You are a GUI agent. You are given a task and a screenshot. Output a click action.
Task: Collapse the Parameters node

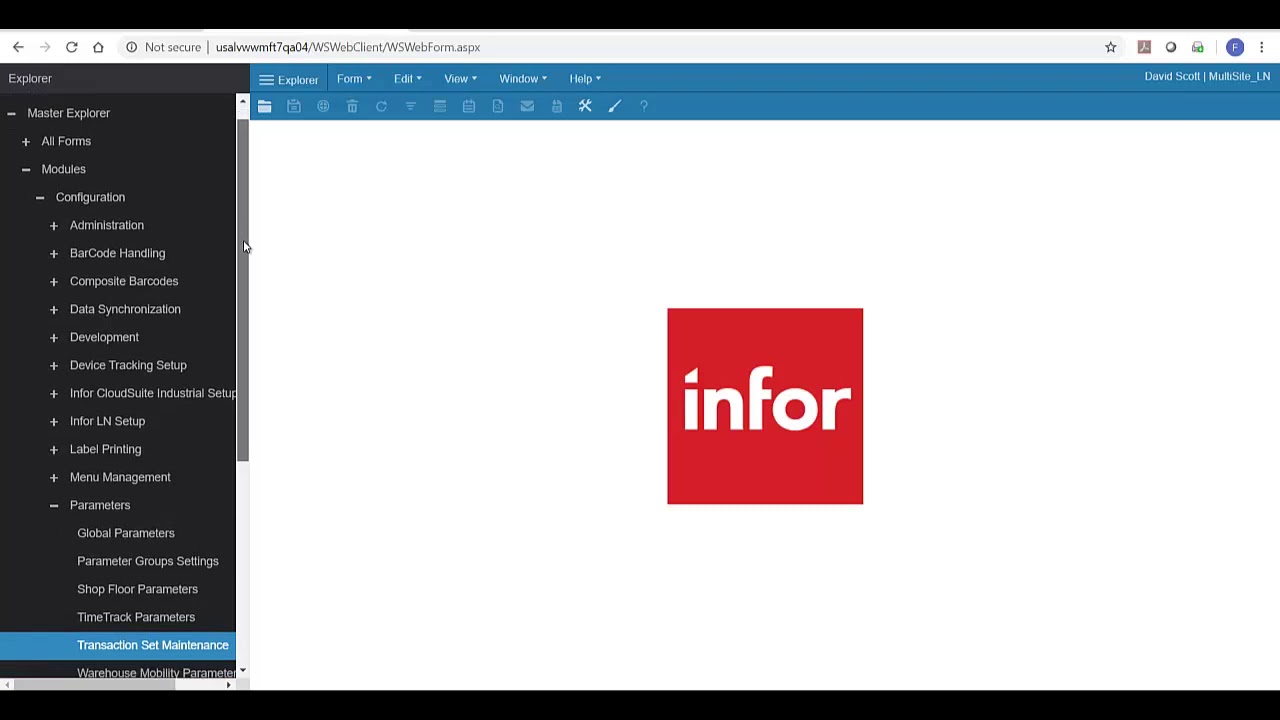(54, 506)
